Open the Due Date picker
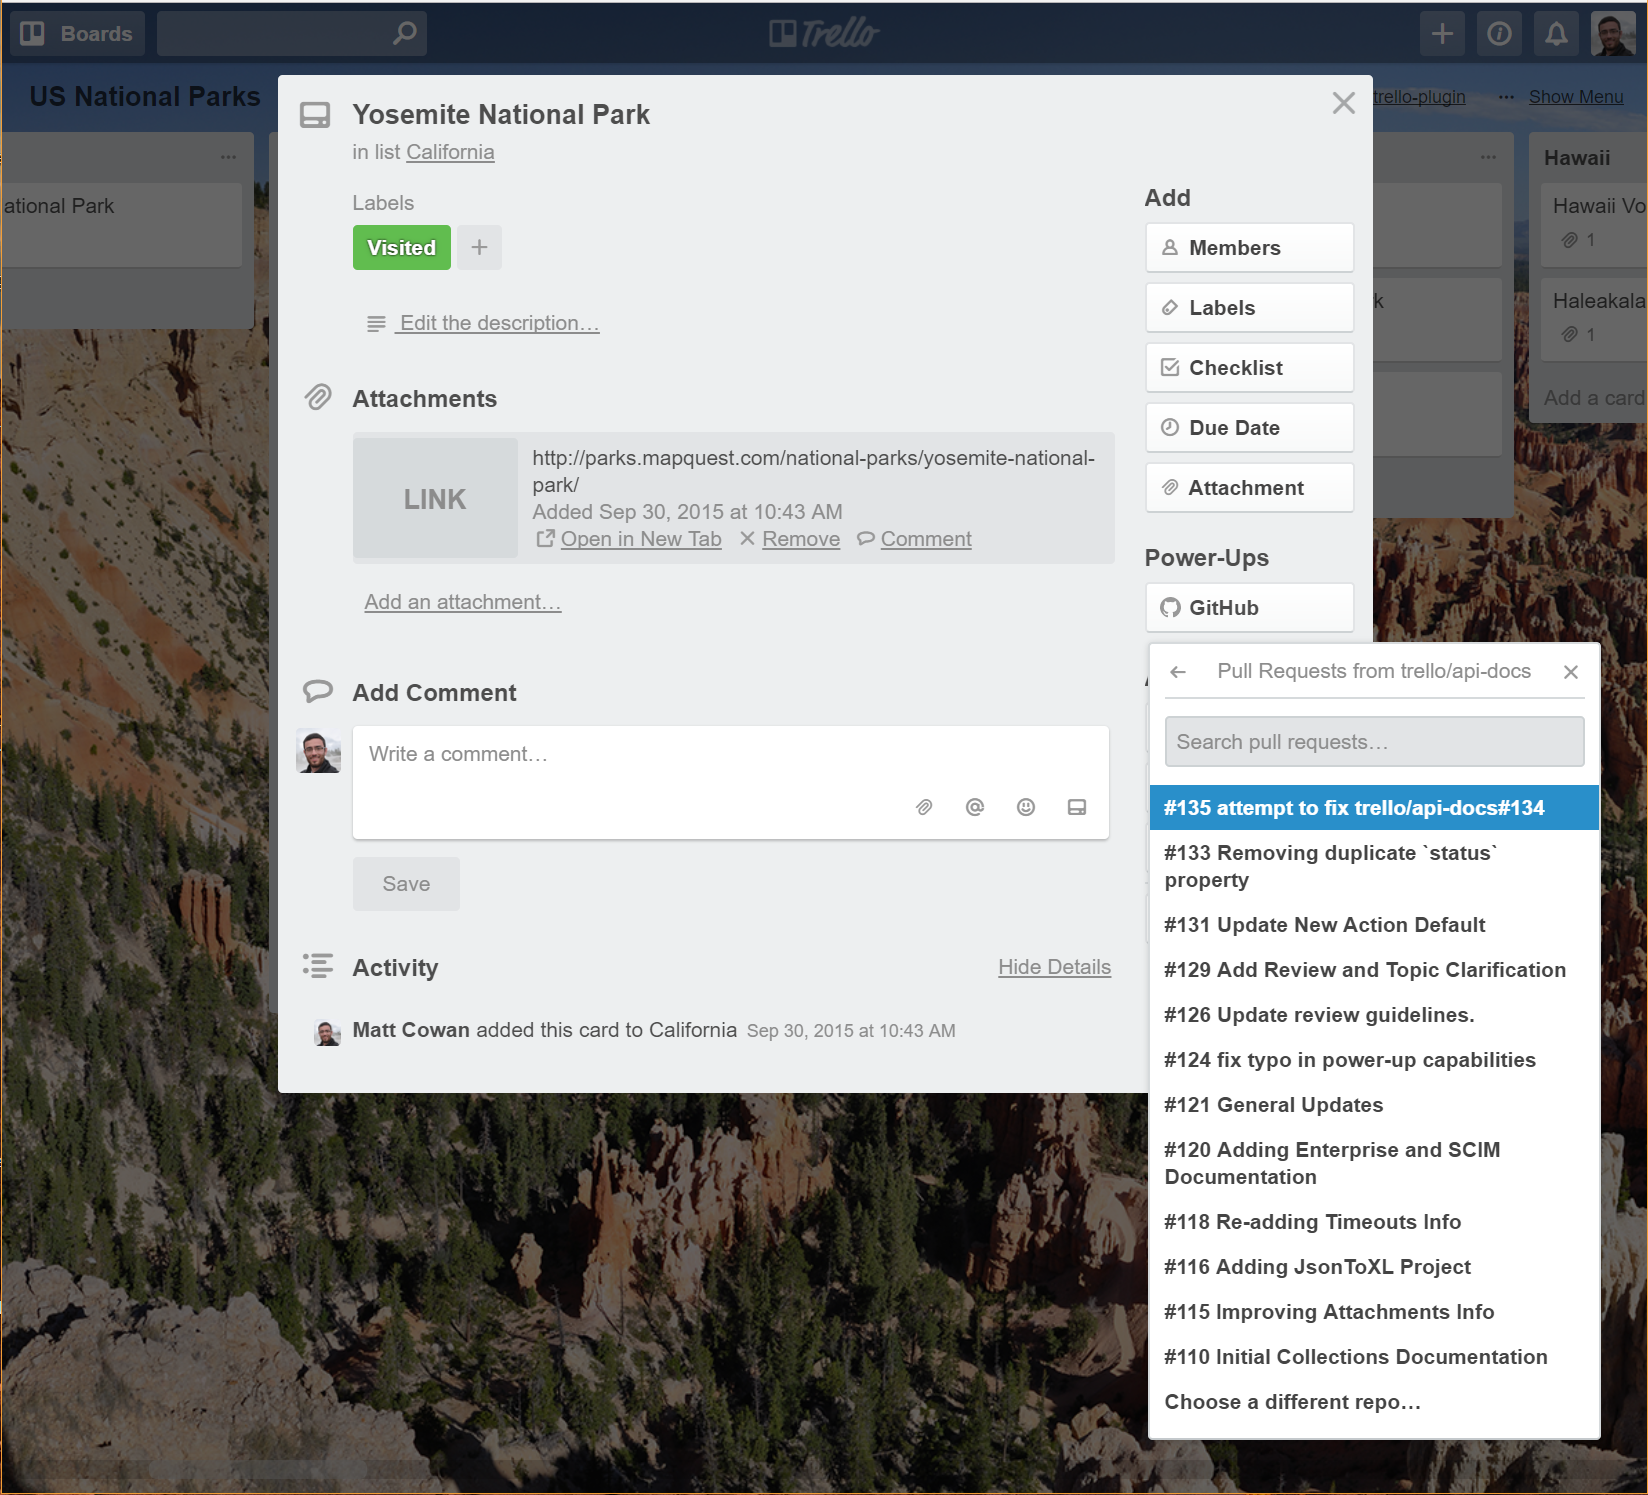 coord(1249,428)
